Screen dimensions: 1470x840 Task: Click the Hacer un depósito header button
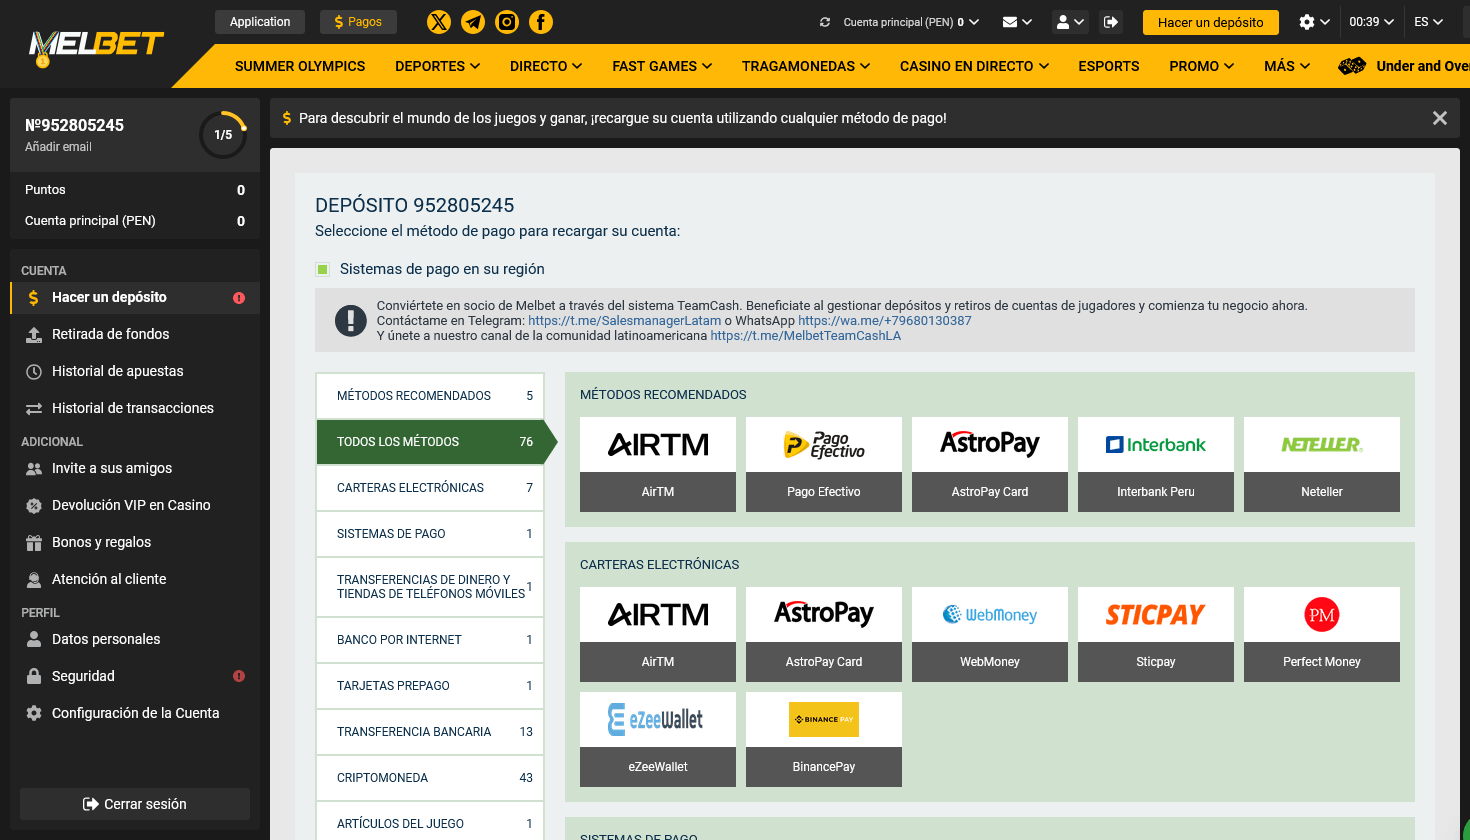(1210, 22)
